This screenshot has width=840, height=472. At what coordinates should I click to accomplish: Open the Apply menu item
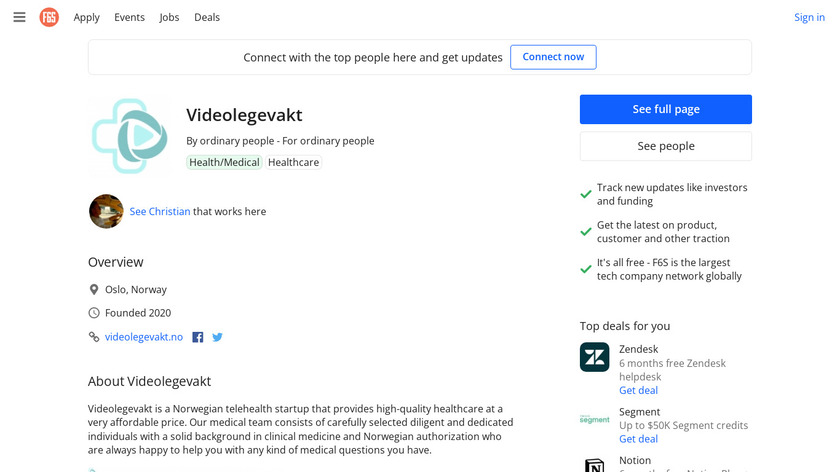point(86,17)
